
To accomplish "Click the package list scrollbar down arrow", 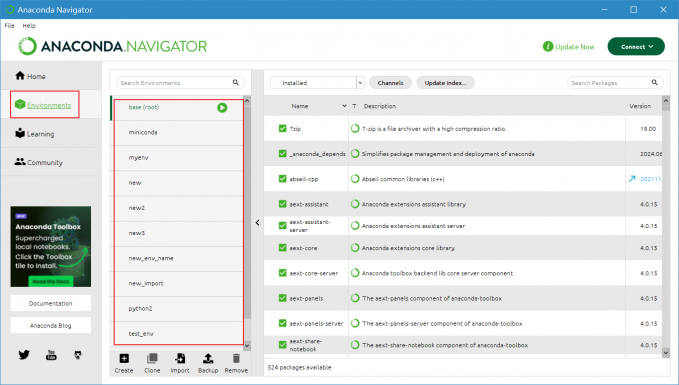I will [x=666, y=353].
